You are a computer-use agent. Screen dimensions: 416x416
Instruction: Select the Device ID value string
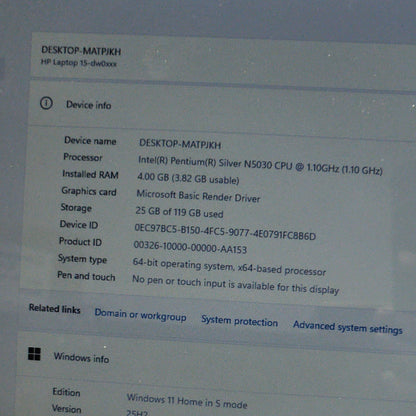pos(225,232)
